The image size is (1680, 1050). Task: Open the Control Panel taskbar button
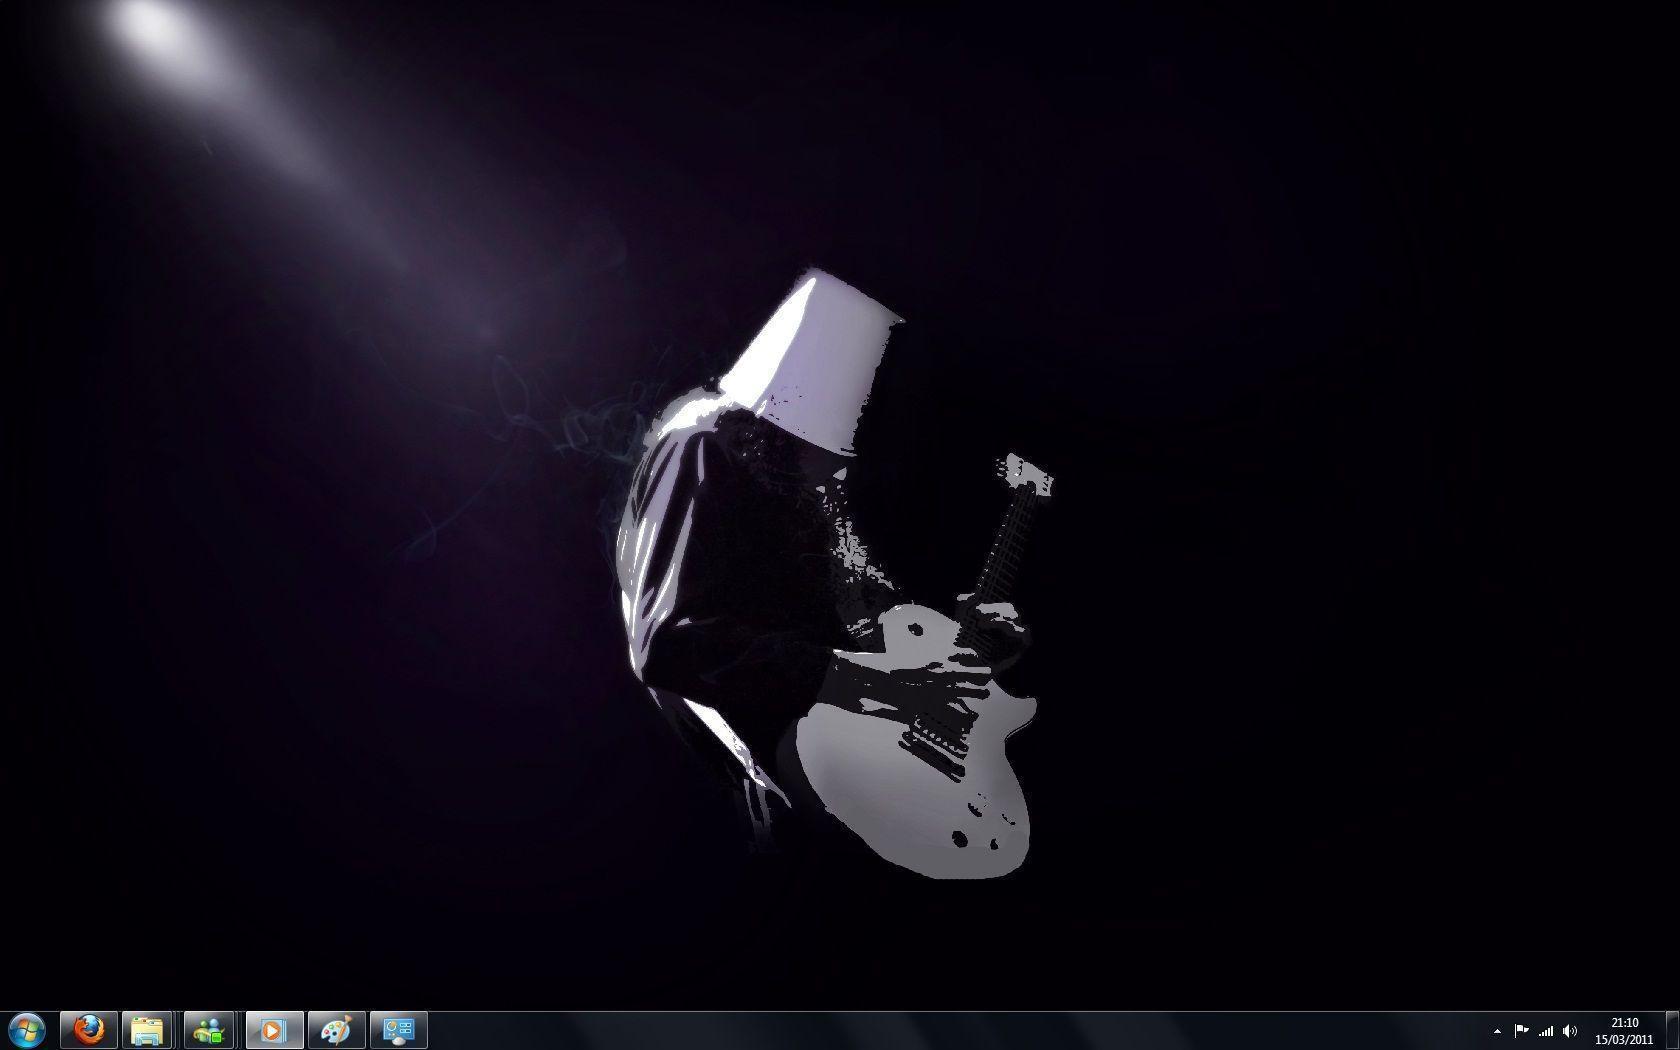click(399, 1030)
